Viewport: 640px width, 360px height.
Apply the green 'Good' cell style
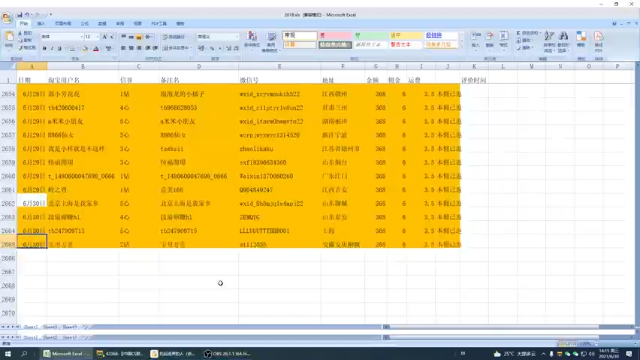370,36
